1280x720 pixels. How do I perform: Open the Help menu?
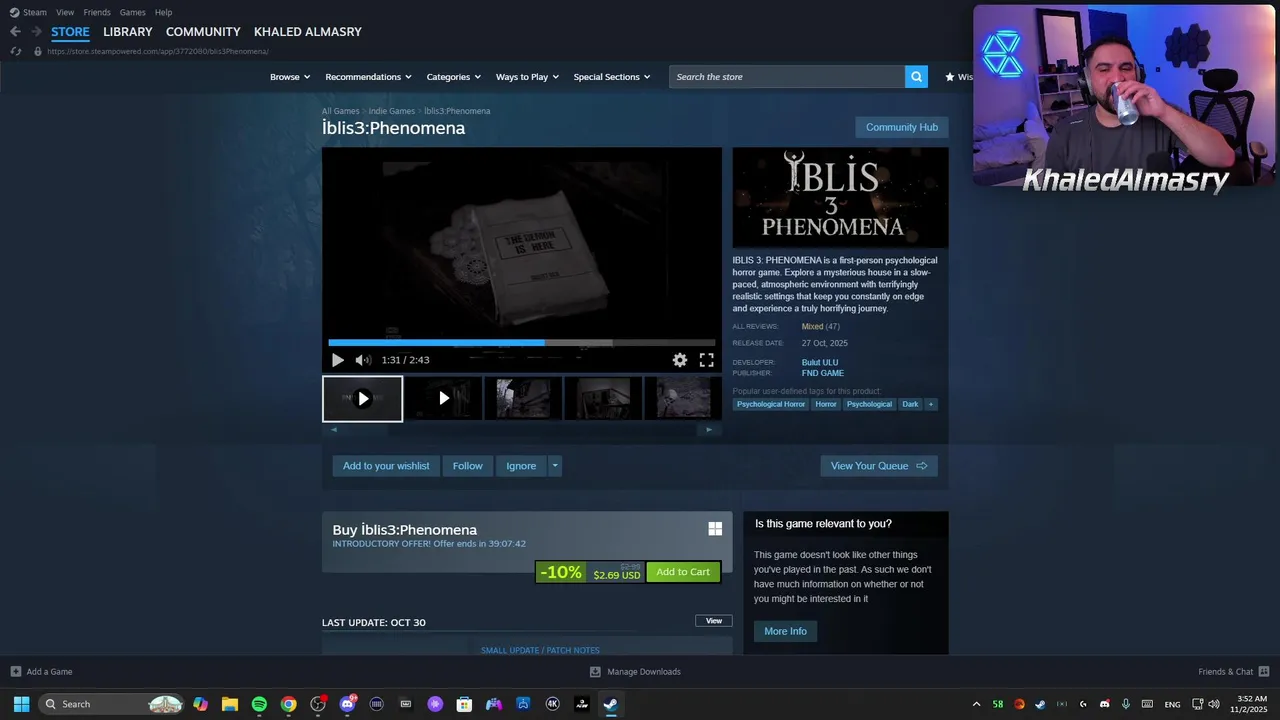[163, 12]
